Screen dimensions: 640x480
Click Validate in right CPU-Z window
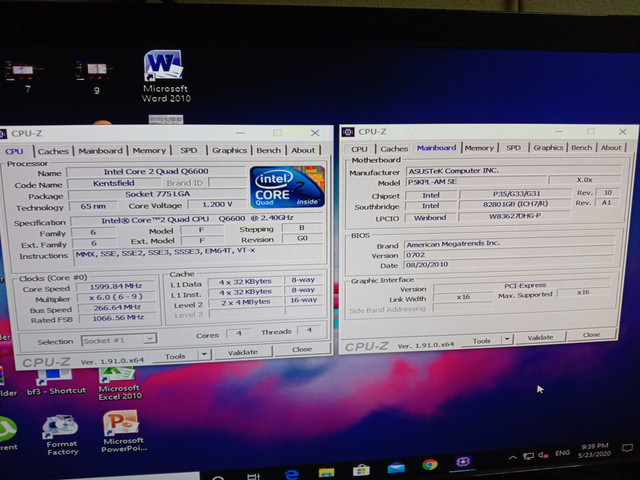[x=540, y=337]
